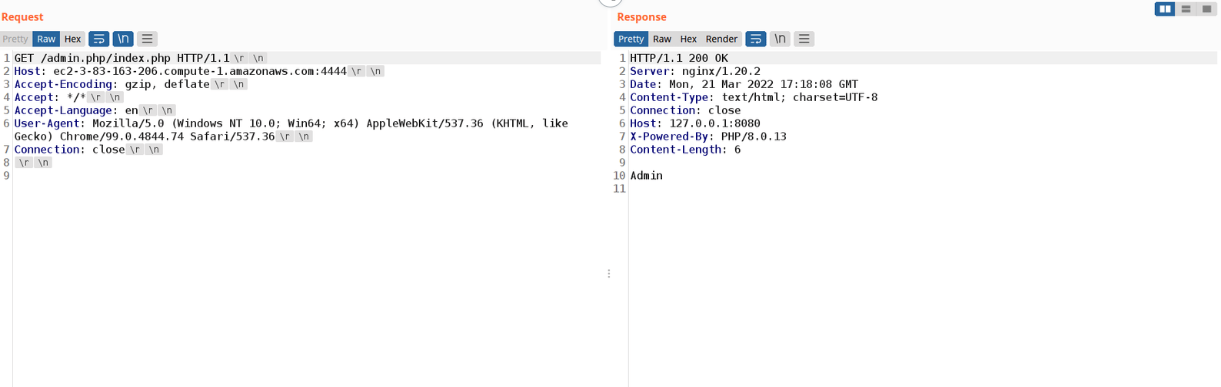The image size is (1221, 387).
Task: Click the X-Powered-By: PHP/8.0.13 header
Action: point(708,137)
